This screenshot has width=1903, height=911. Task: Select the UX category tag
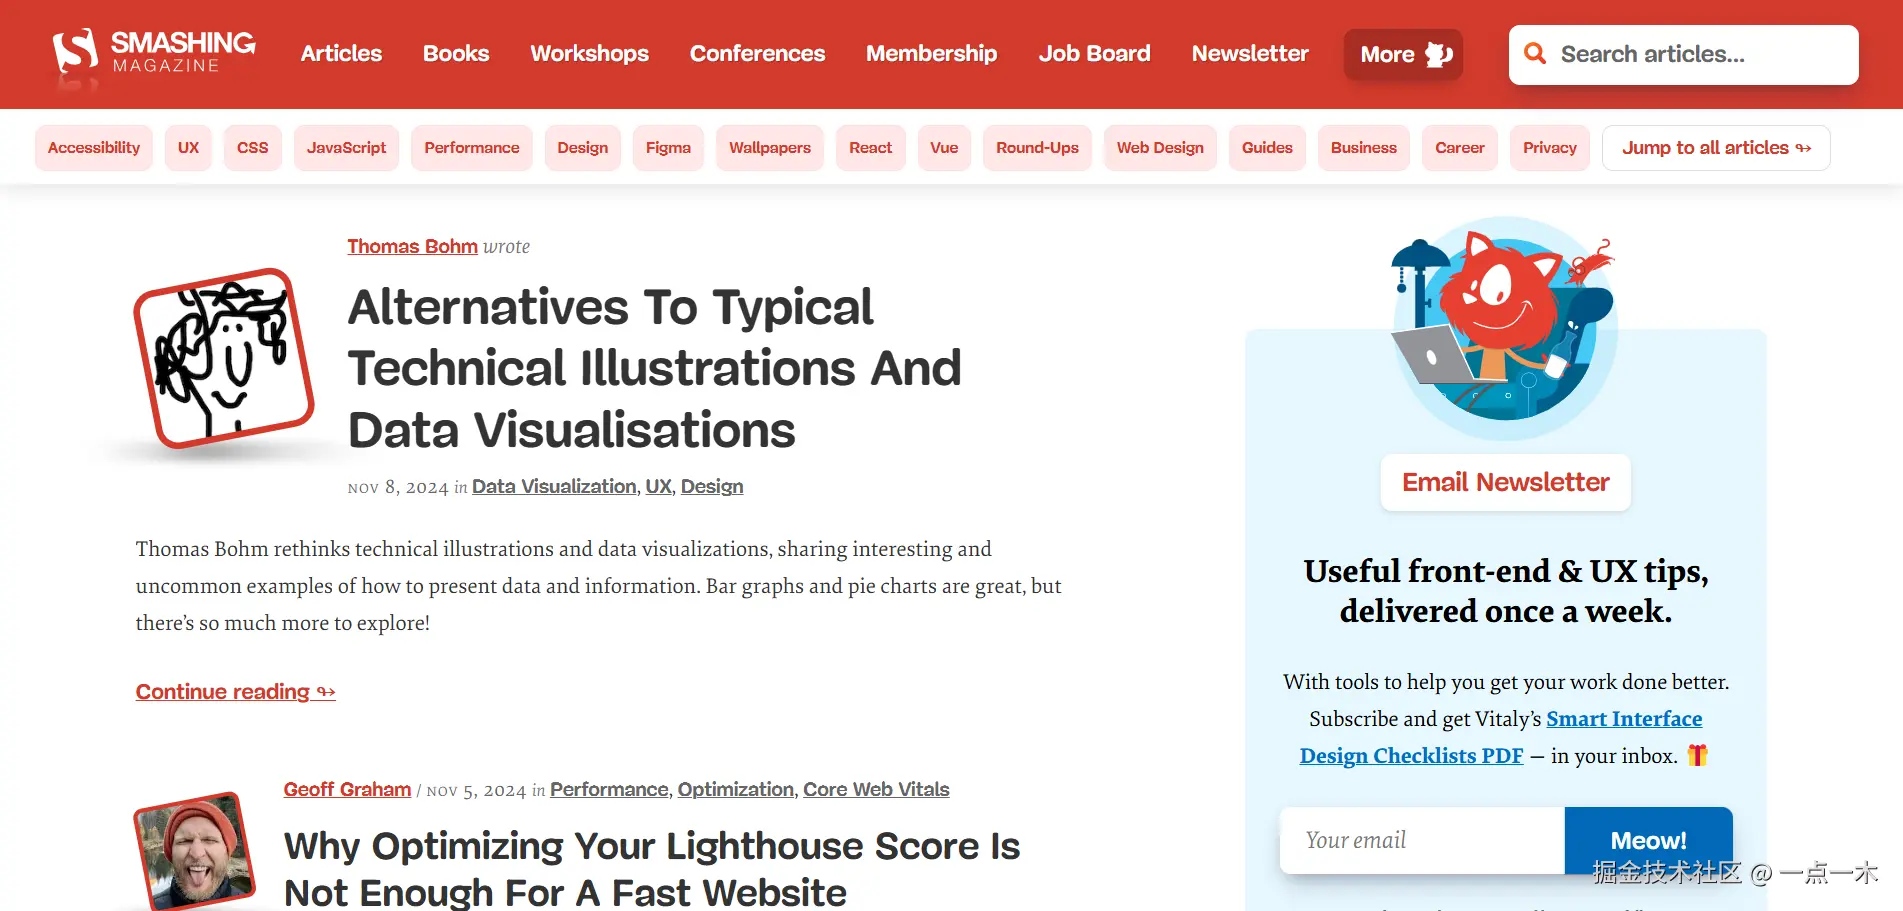click(188, 148)
